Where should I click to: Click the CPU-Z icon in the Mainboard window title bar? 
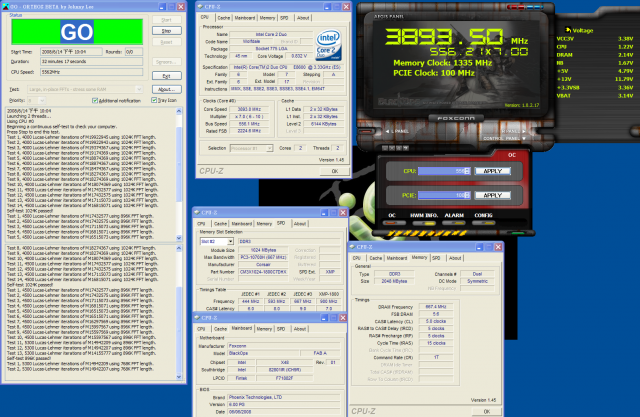(197, 317)
